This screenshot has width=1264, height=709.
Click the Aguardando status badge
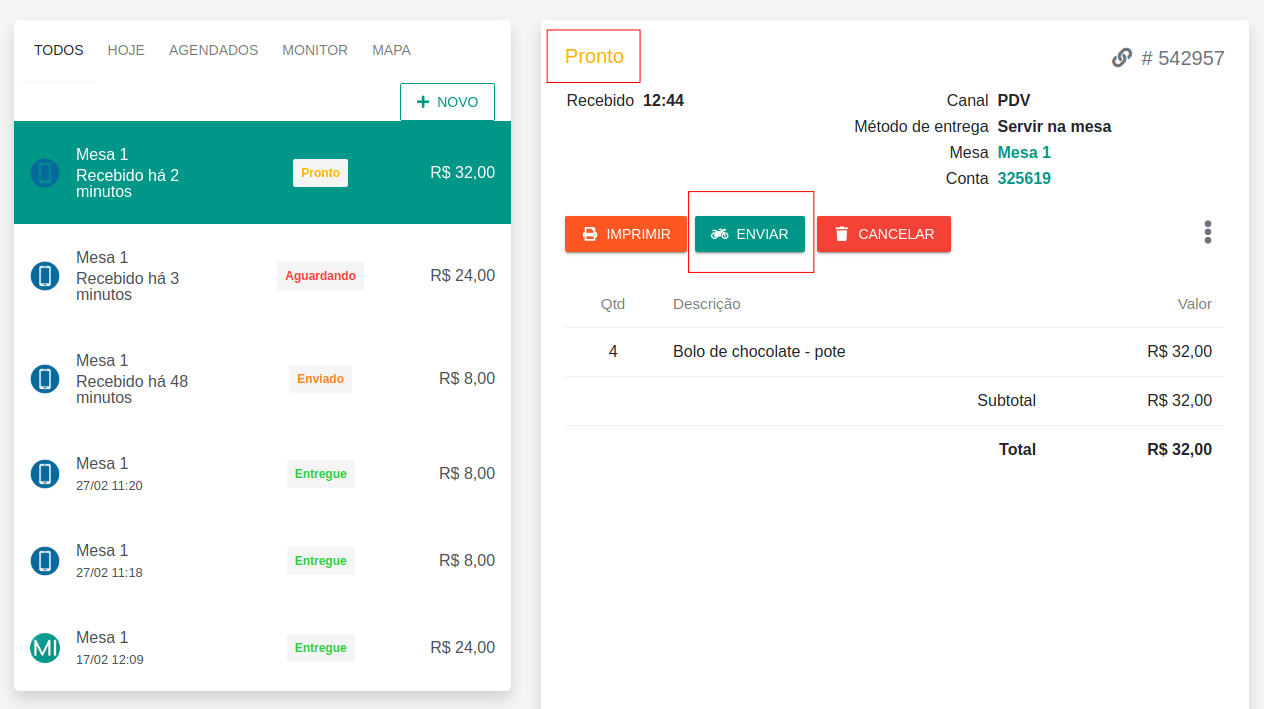pos(320,276)
